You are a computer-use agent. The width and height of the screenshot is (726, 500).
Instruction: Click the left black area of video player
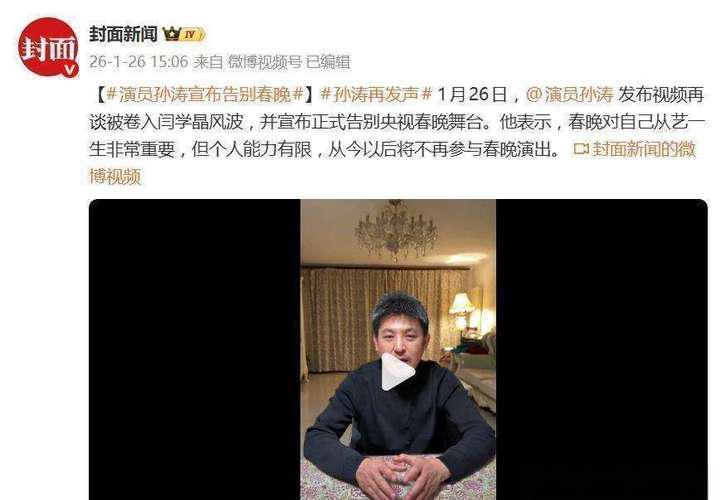[194, 350]
